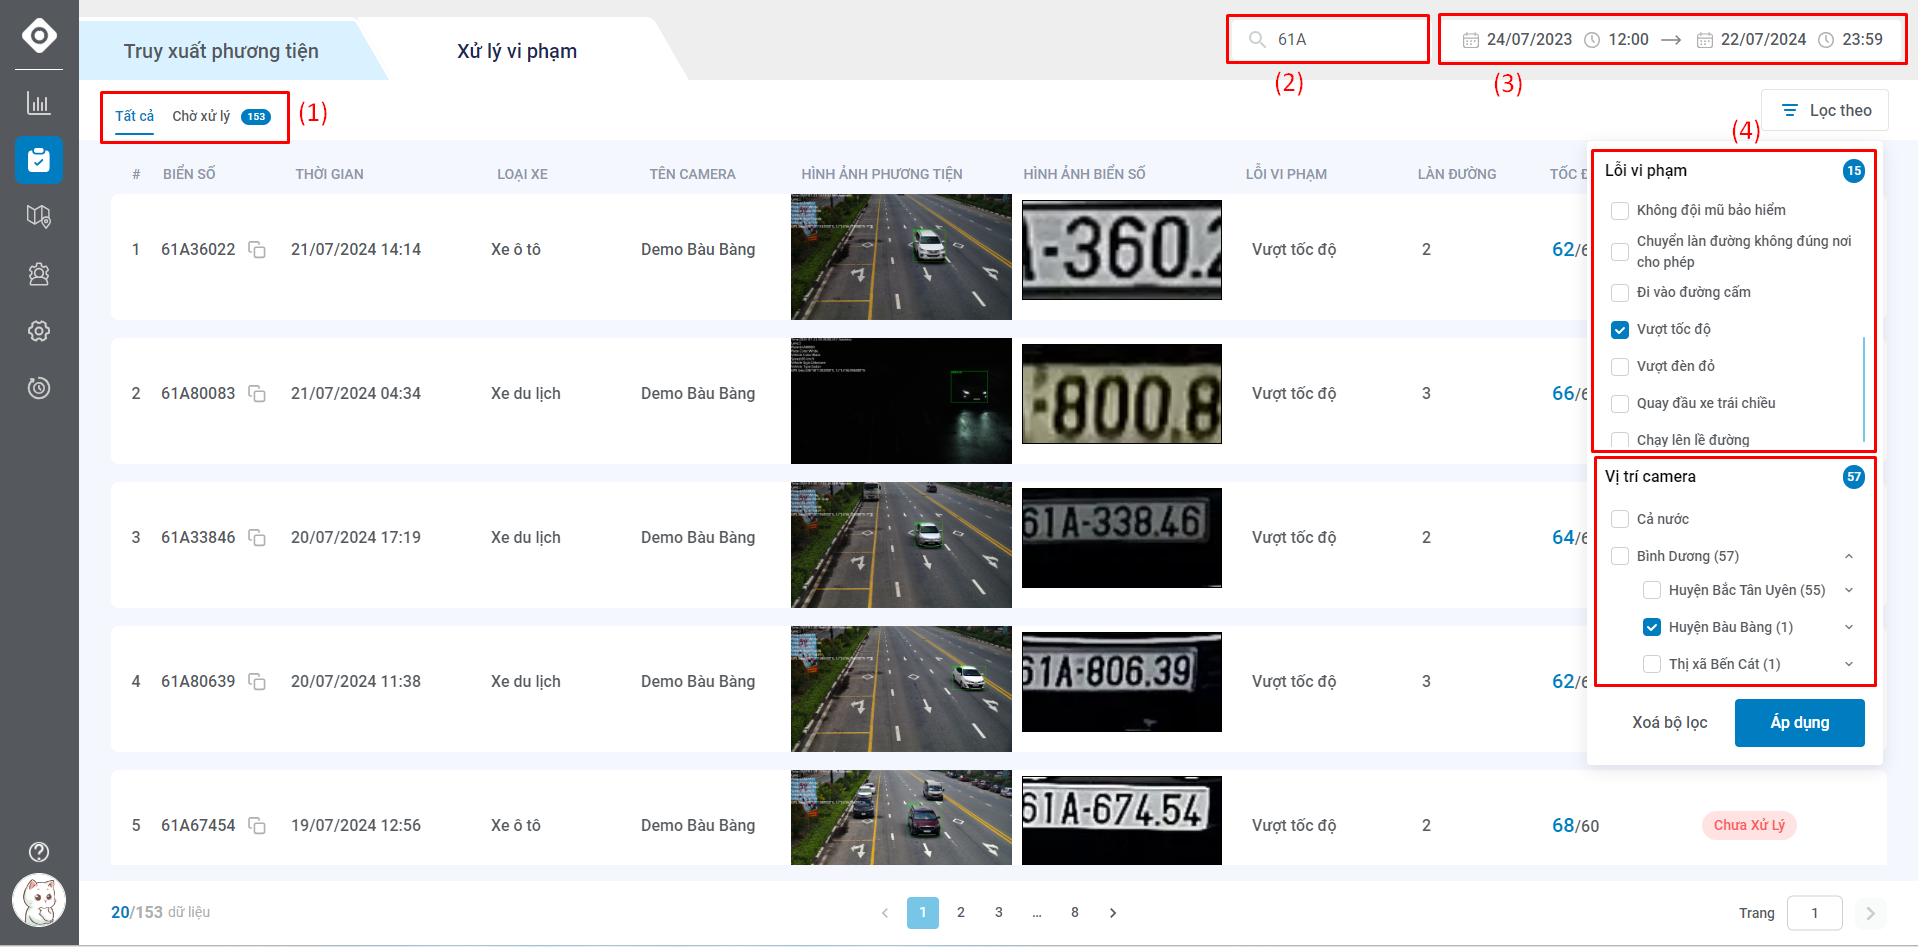
Task: Open the help question mark icon
Action: [39, 852]
